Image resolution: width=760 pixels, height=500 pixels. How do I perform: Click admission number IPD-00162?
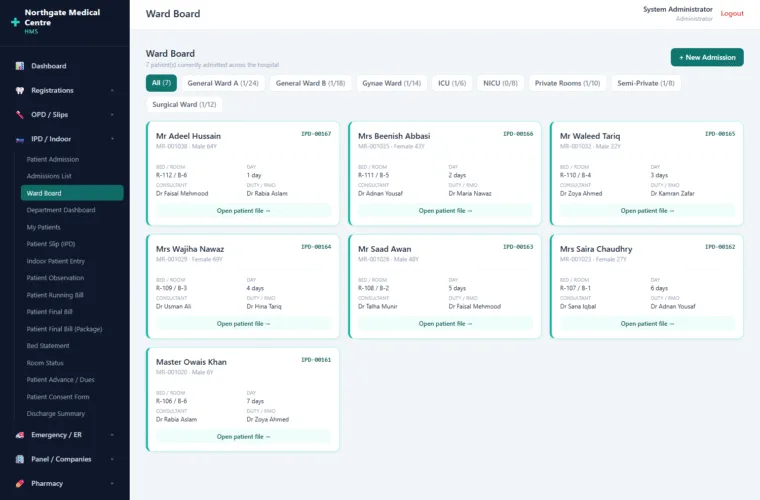[x=720, y=247]
